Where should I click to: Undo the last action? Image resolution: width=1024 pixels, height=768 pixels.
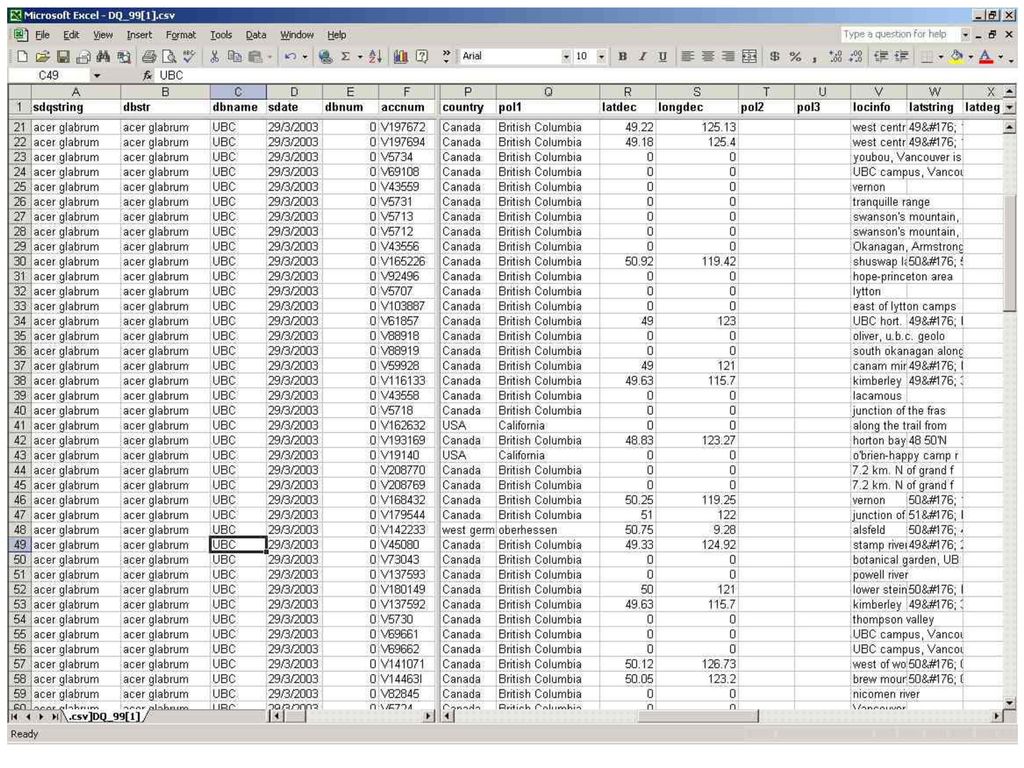[290, 57]
